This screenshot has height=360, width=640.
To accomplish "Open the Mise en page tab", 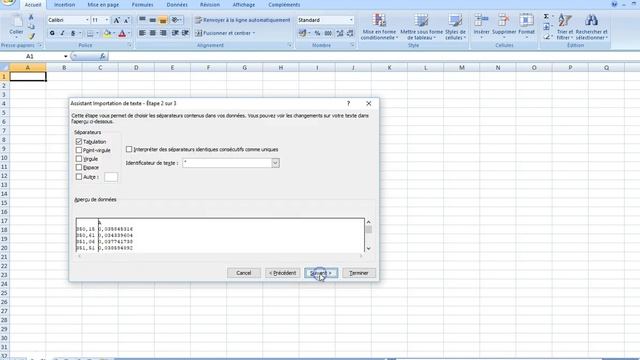I will coord(103,5).
